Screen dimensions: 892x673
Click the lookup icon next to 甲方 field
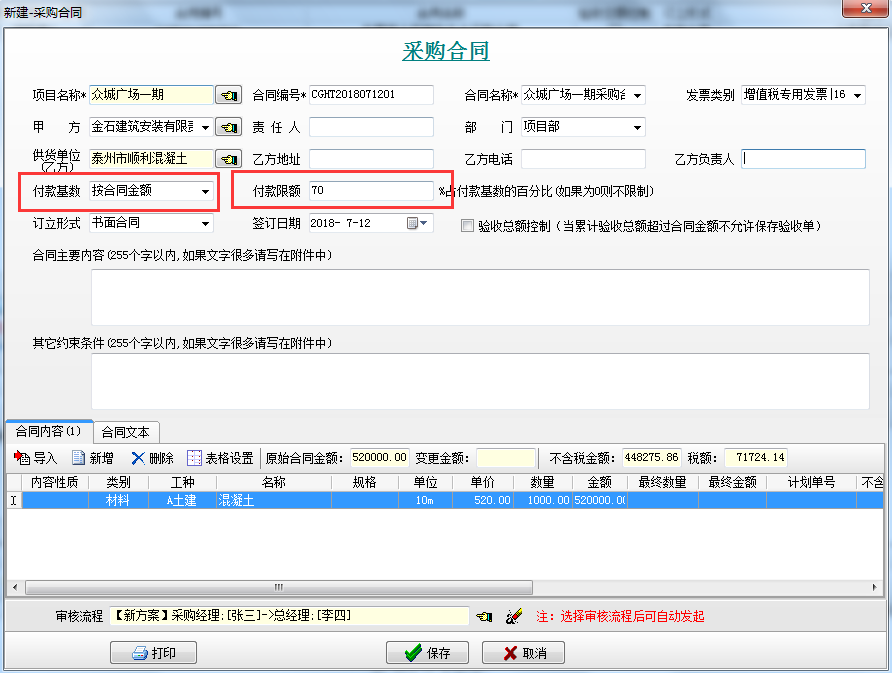click(229, 128)
